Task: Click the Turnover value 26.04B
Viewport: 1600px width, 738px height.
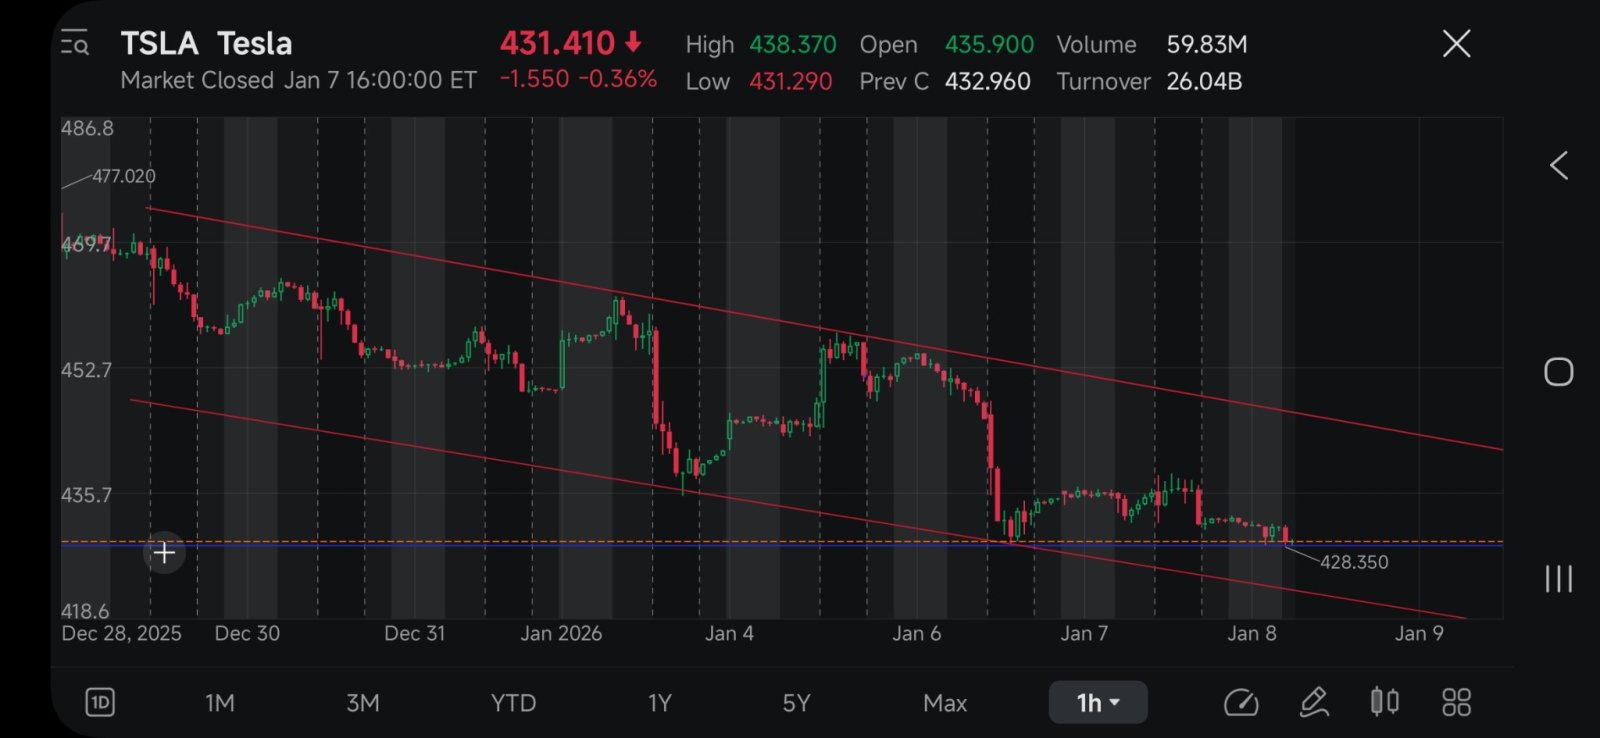Action: point(1204,82)
